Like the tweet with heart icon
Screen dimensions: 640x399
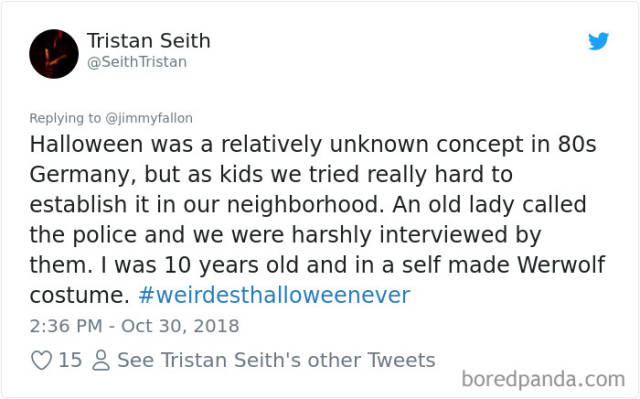(x=42, y=360)
